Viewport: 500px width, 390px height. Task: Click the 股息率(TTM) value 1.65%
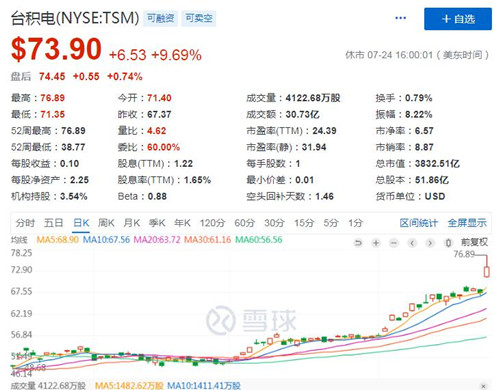point(198,180)
